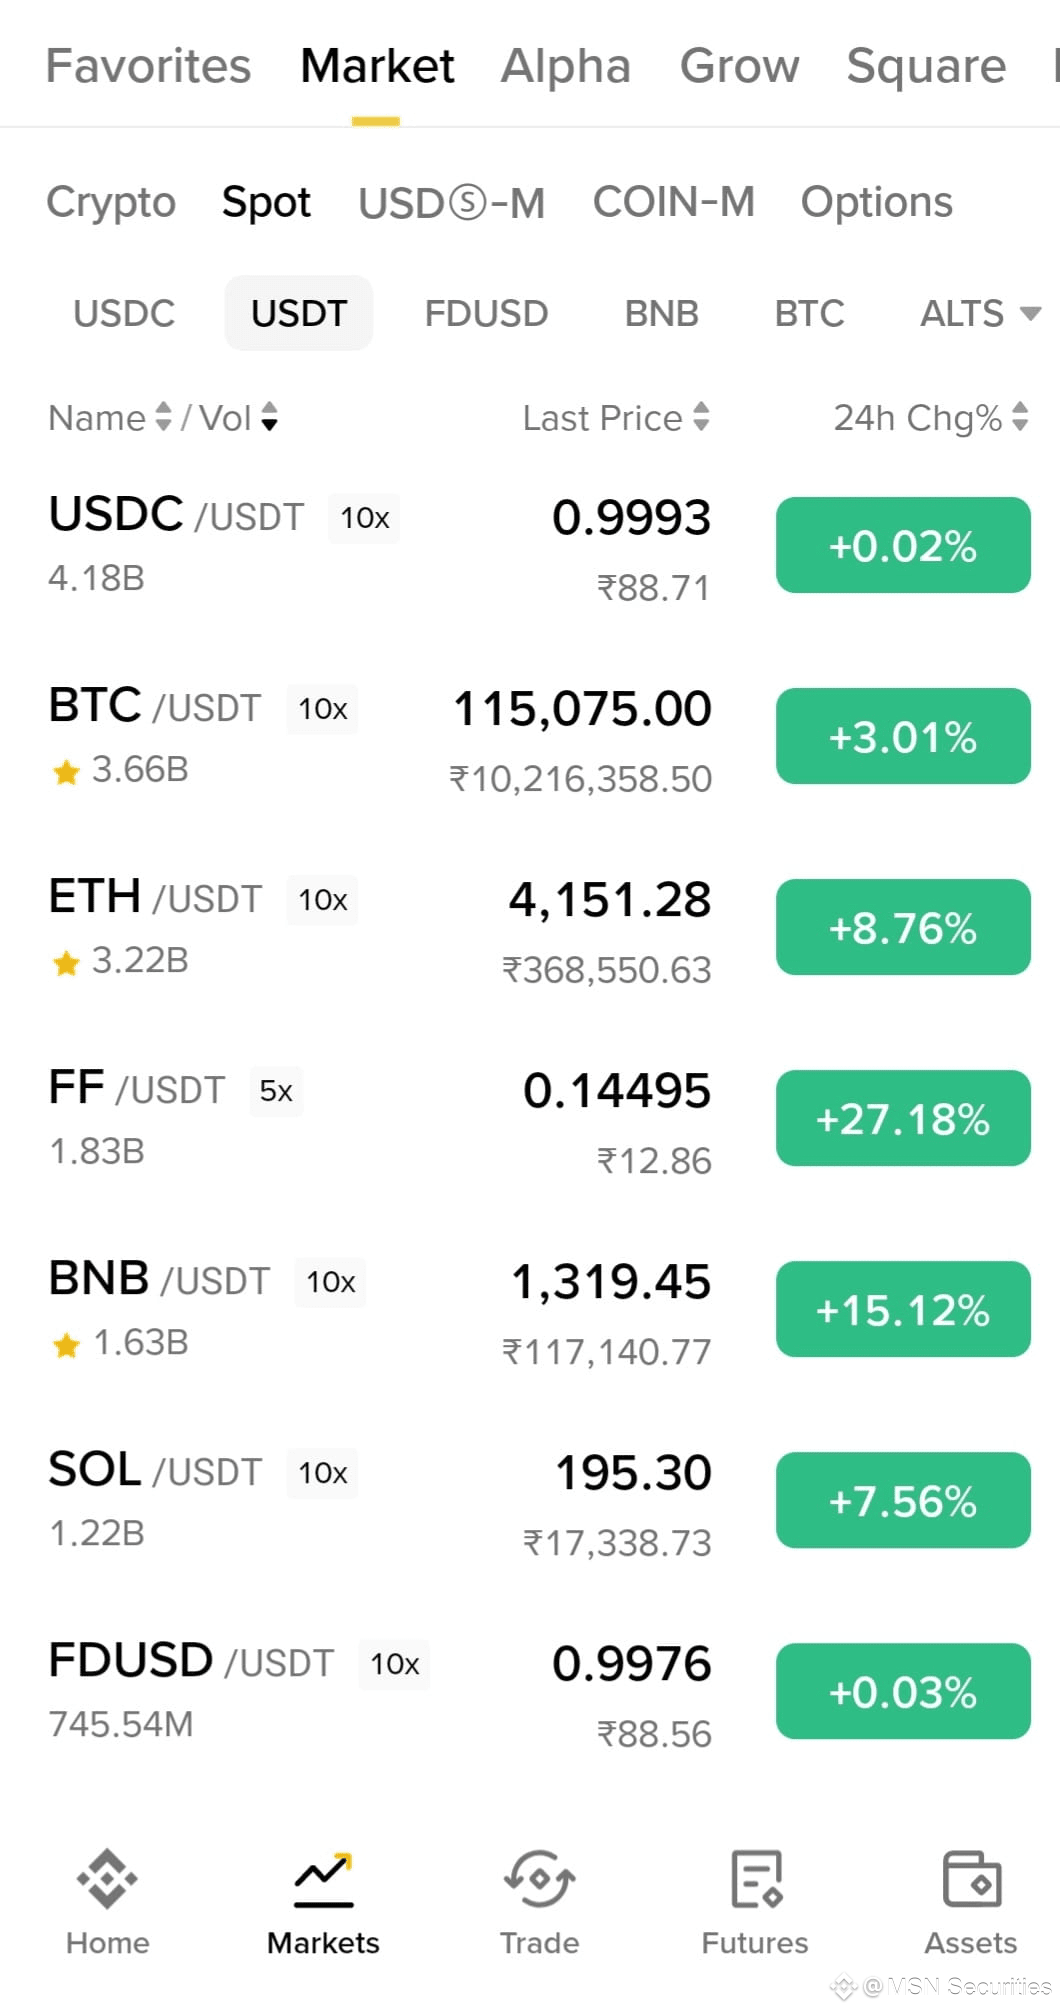Sort list by Vol arrows
This screenshot has width=1060, height=2012.
point(269,417)
